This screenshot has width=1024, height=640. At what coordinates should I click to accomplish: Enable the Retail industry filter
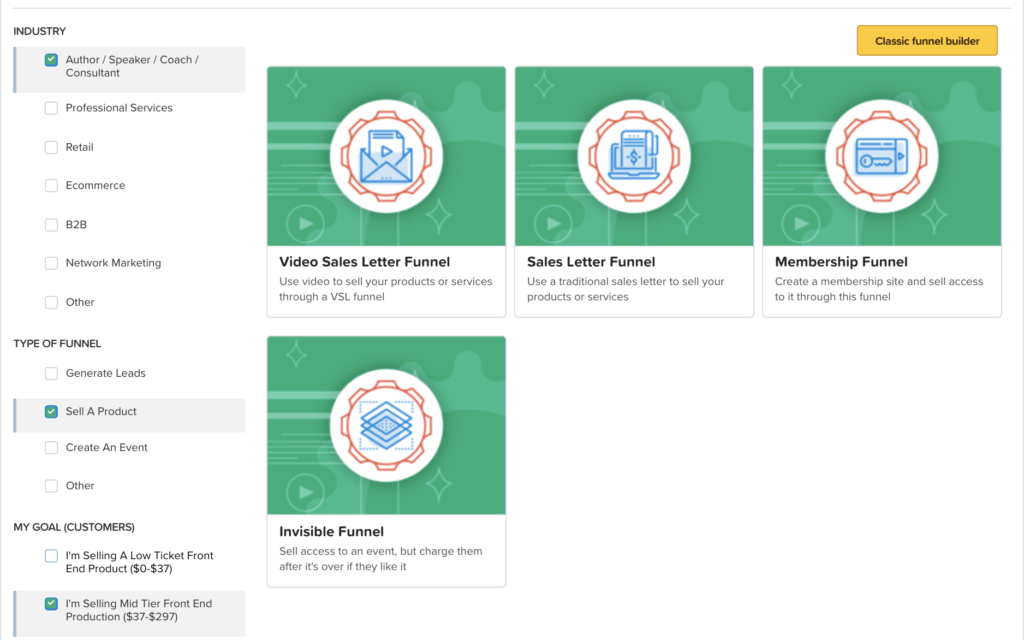point(50,147)
